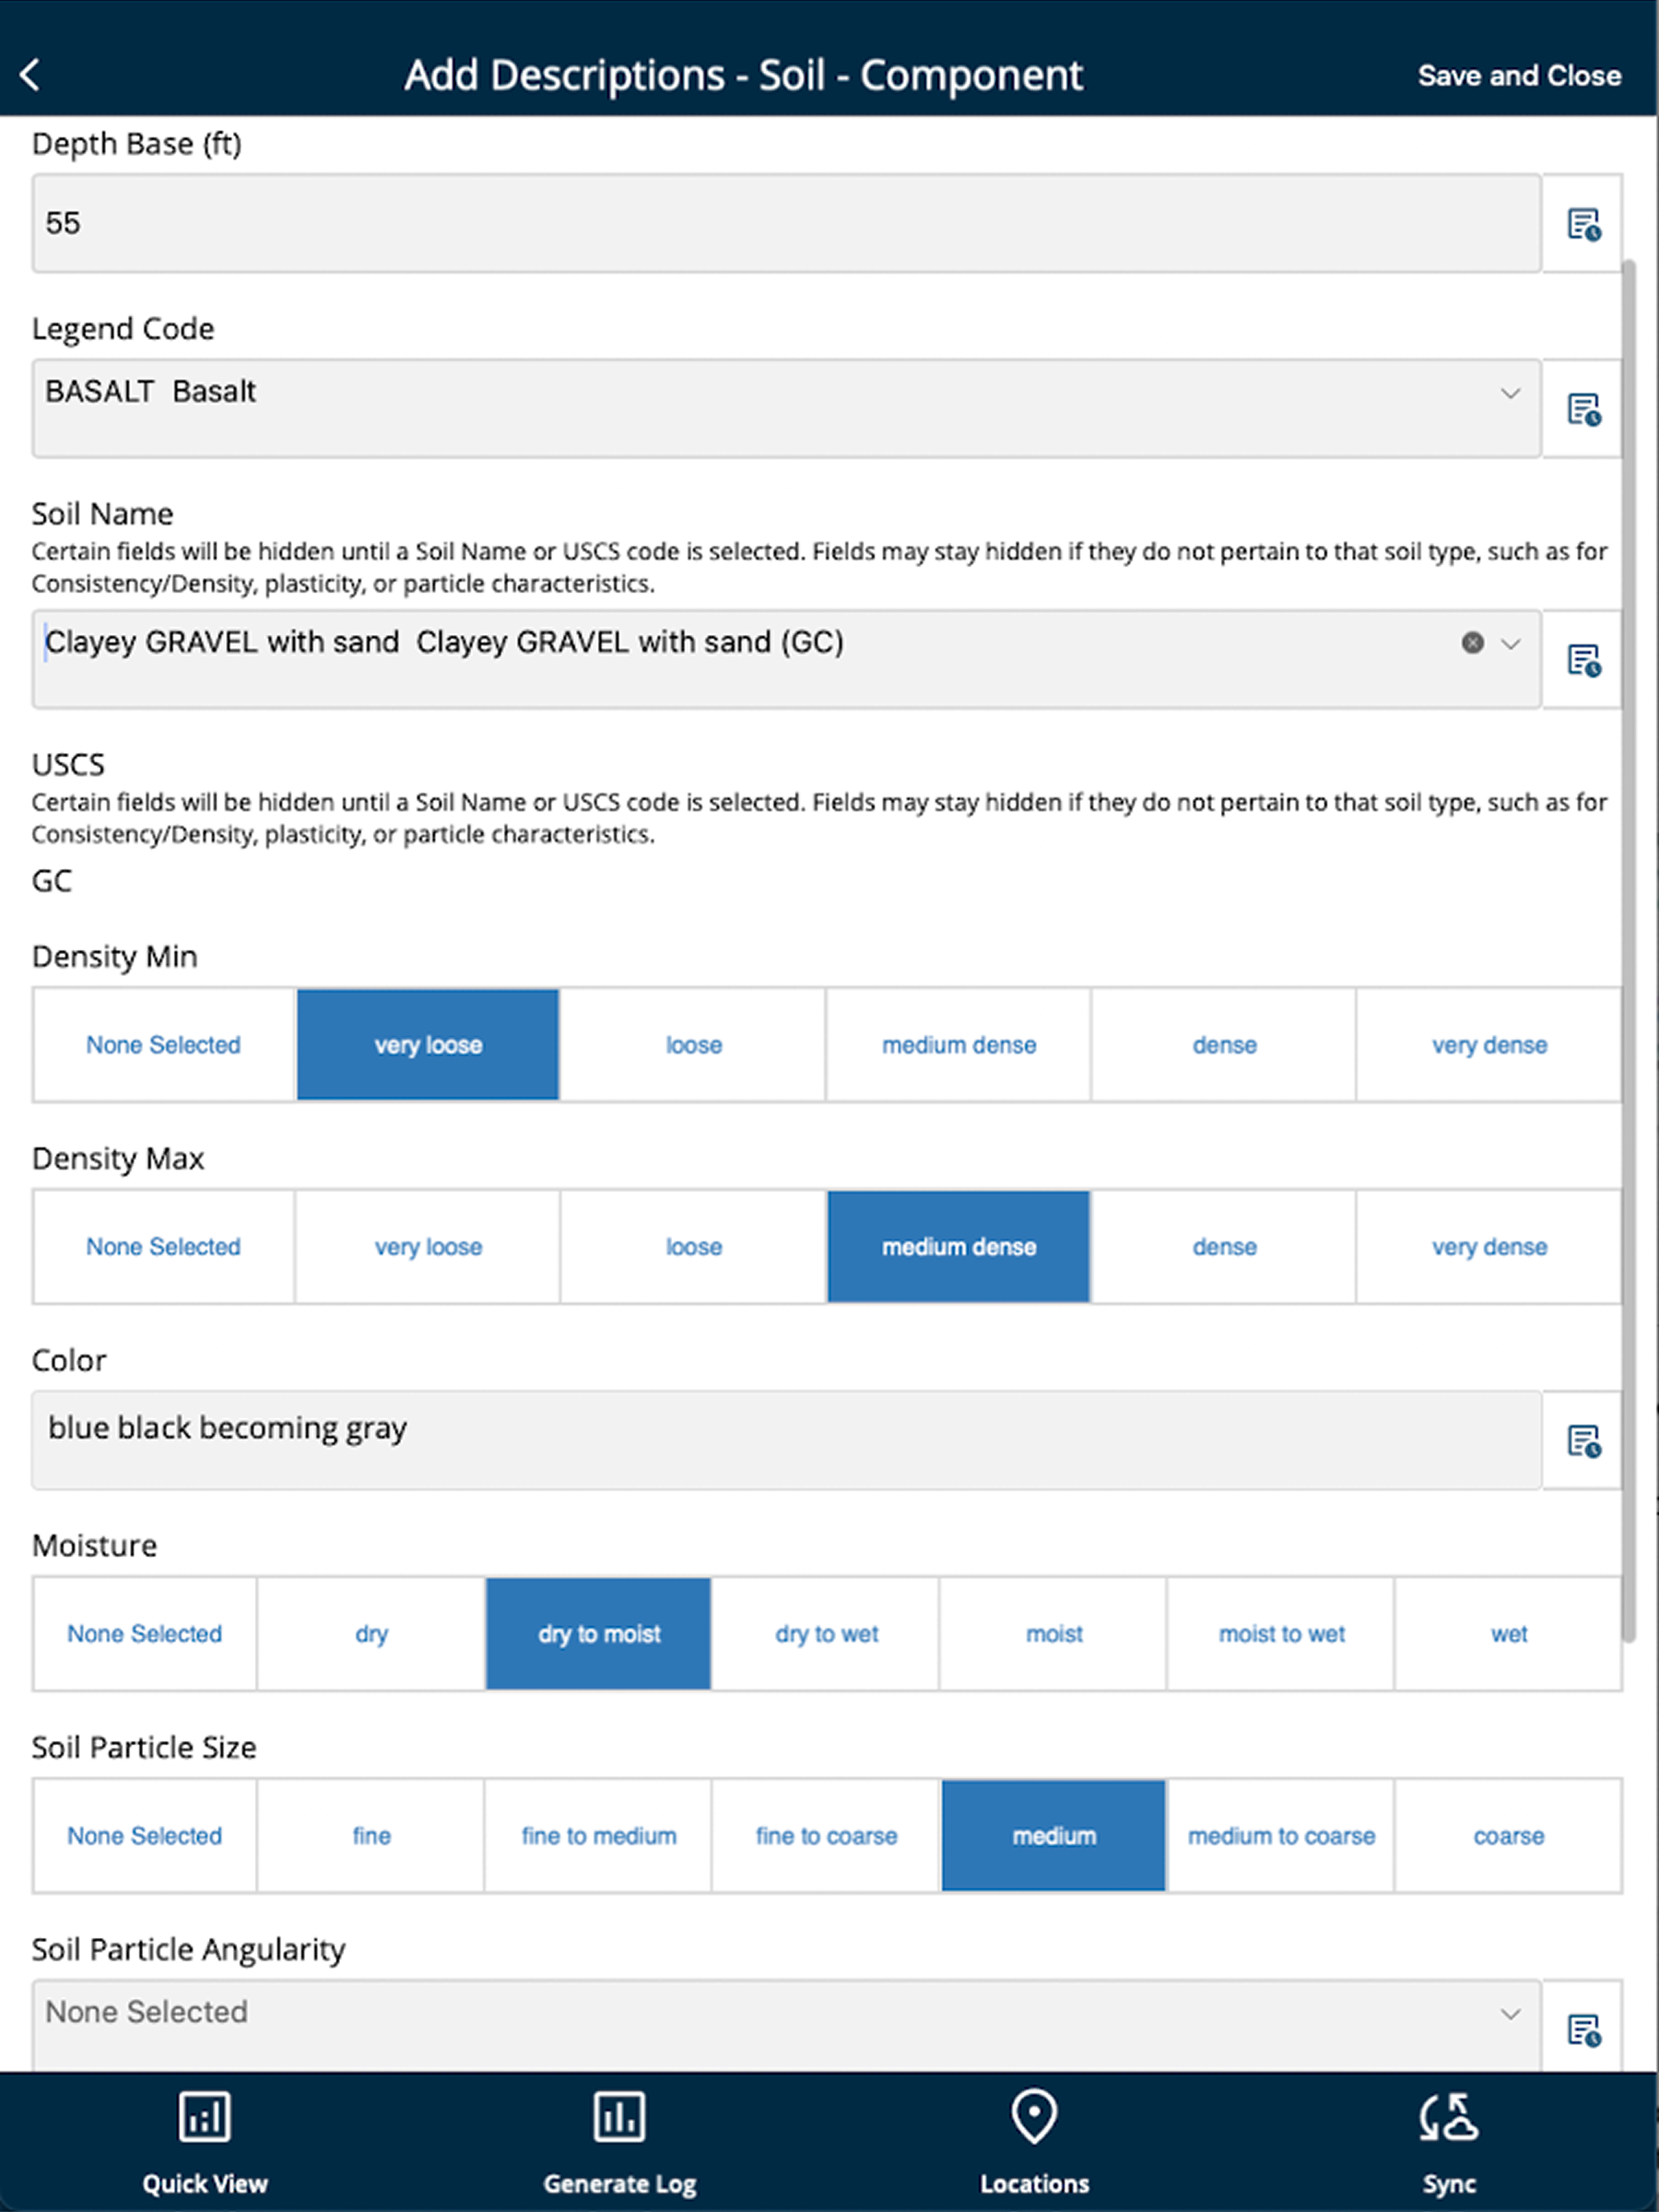The image size is (1659, 2212).
Task: Choose dry to moist for Moisture
Action: [599, 1634]
